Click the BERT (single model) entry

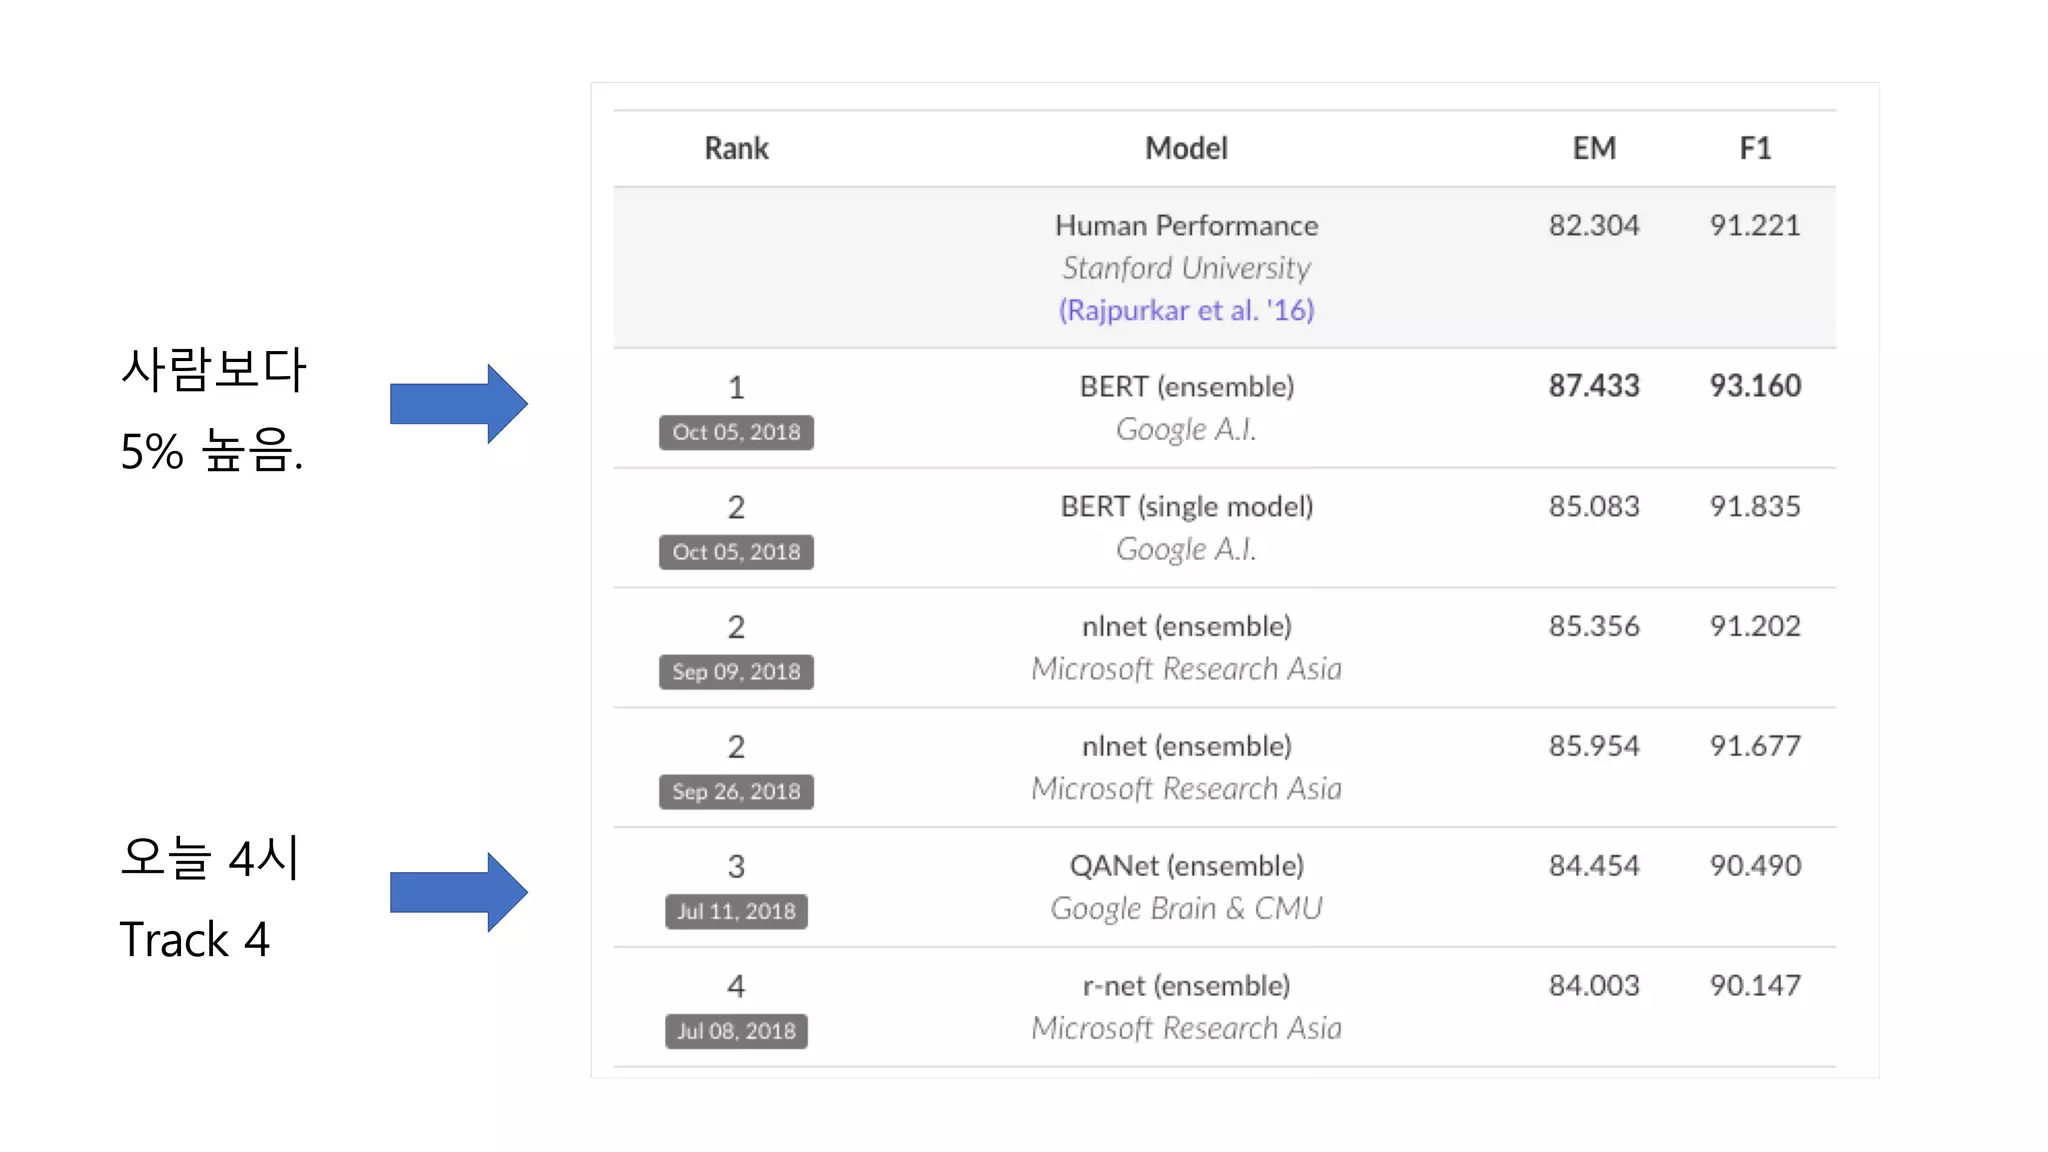[1186, 507]
